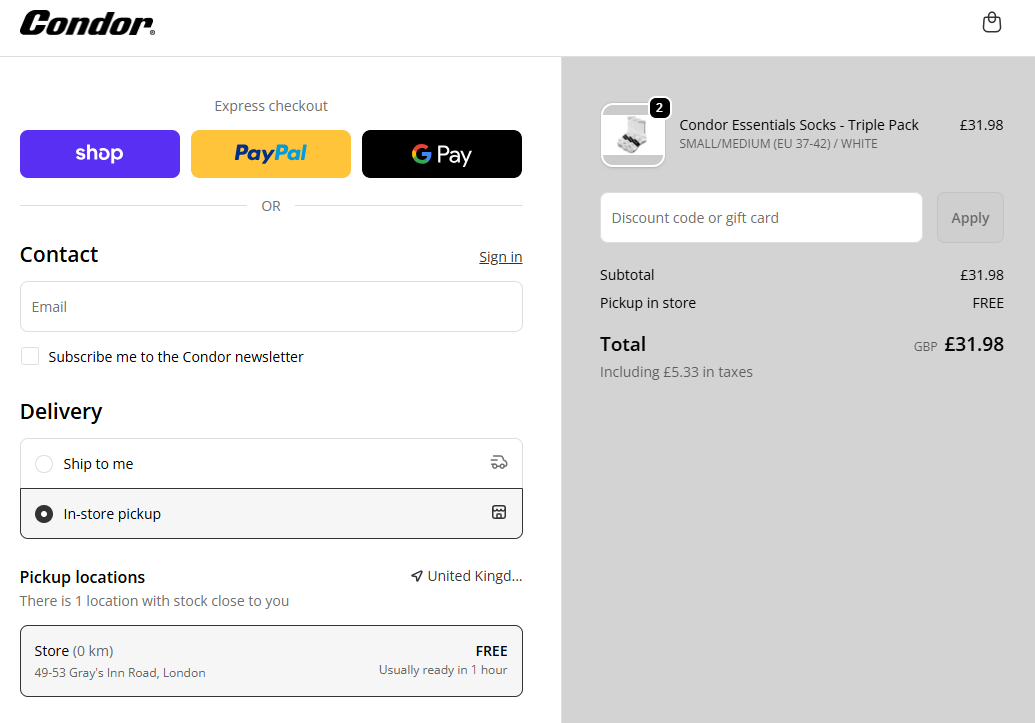
Task: Click the delivery truck icon beside Ship to me
Action: (x=499, y=463)
